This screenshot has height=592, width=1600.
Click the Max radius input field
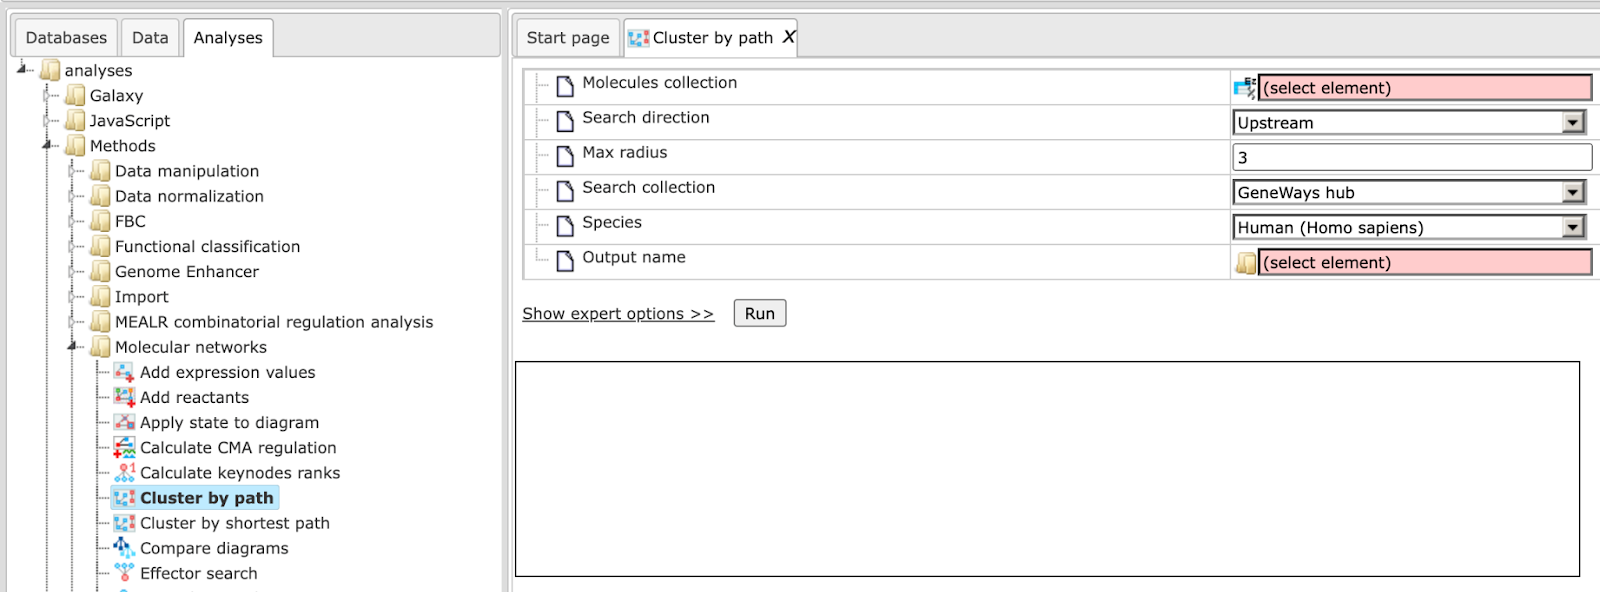point(1412,157)
